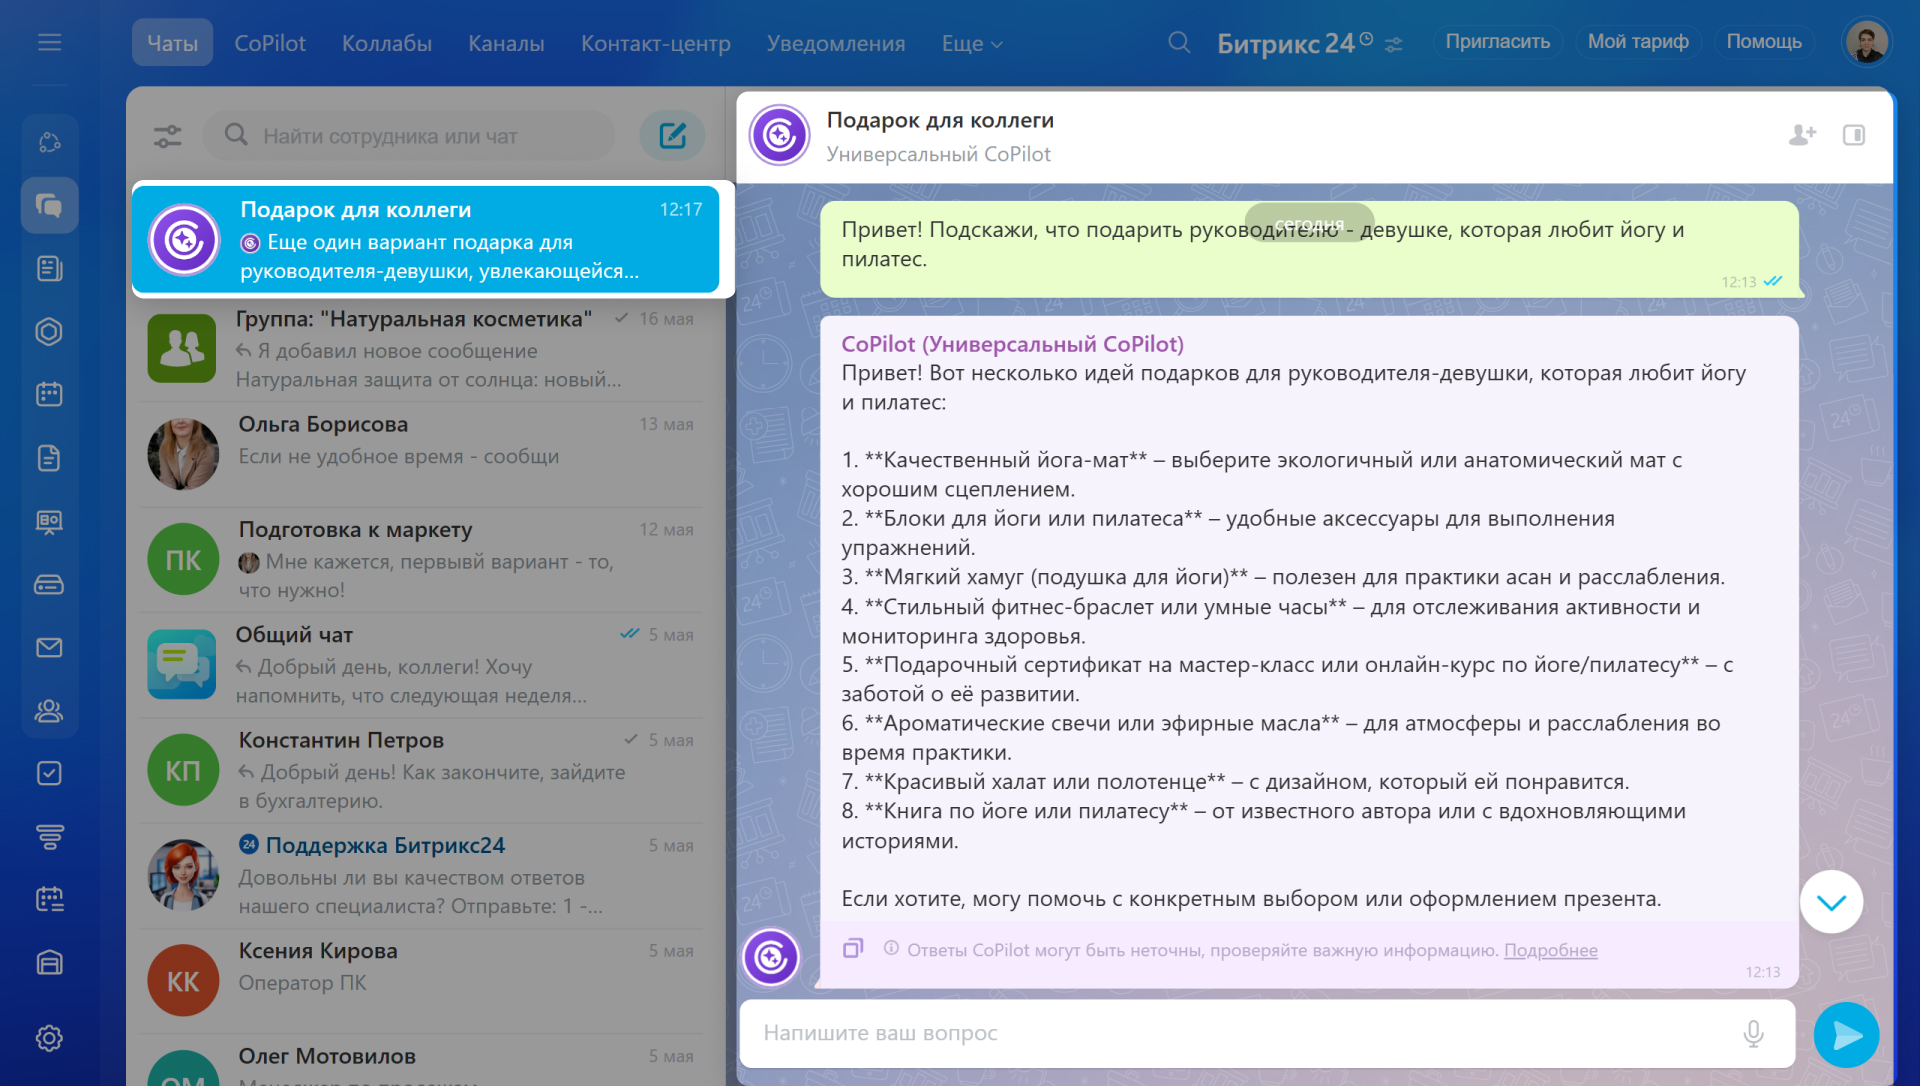The width and height of the screenshot is (1920, 1086).
Task: Open calendar icon in left sidebar
Action: click(49, 394)
